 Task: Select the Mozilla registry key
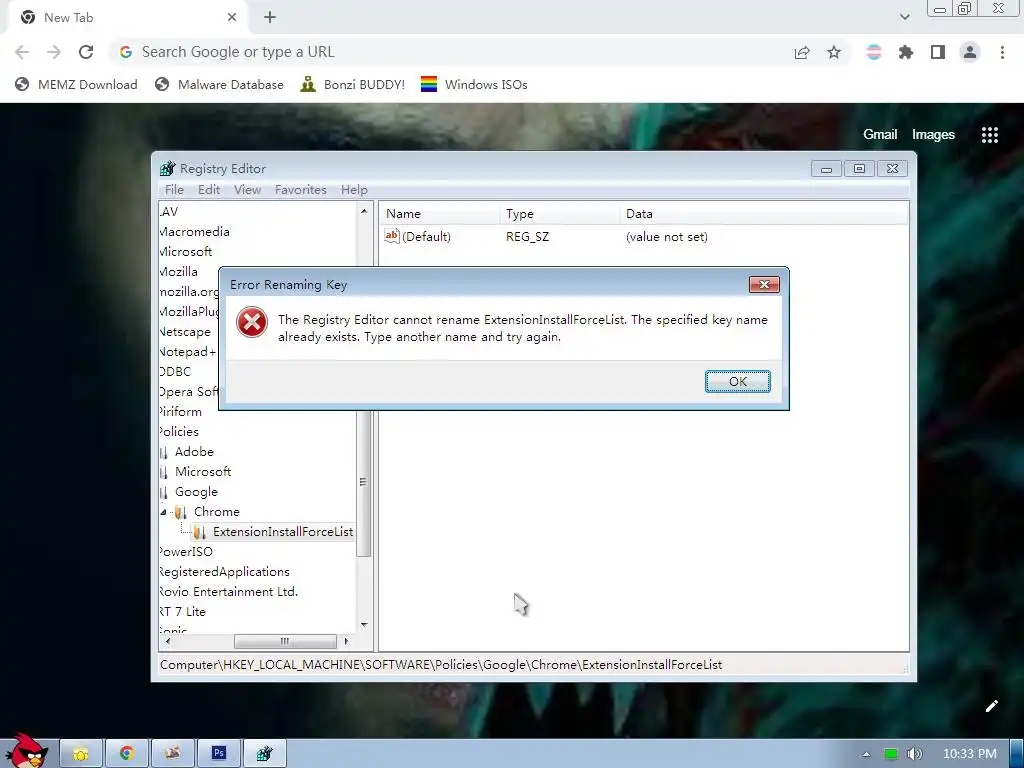[178, 272]
